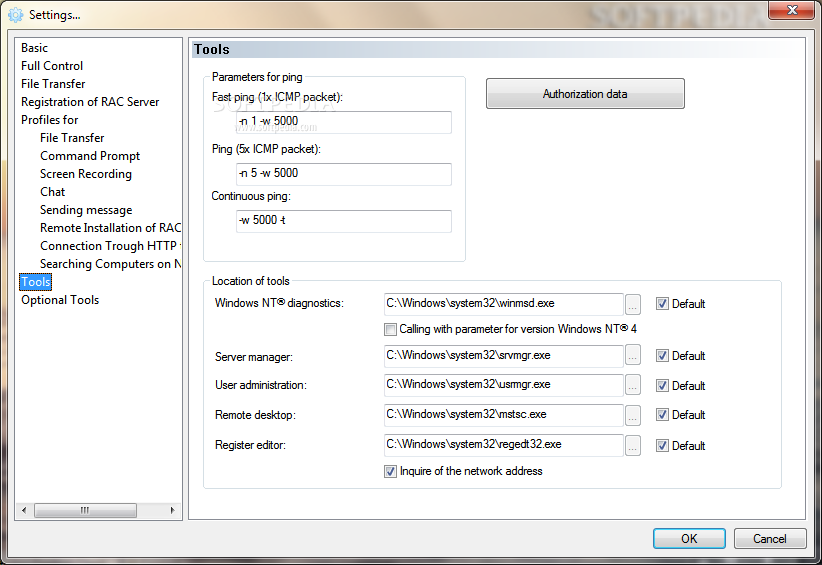Click the tree's scroll left arrow
The width and height of the screenshot is (822, 565).
click(x=24, y=510)
